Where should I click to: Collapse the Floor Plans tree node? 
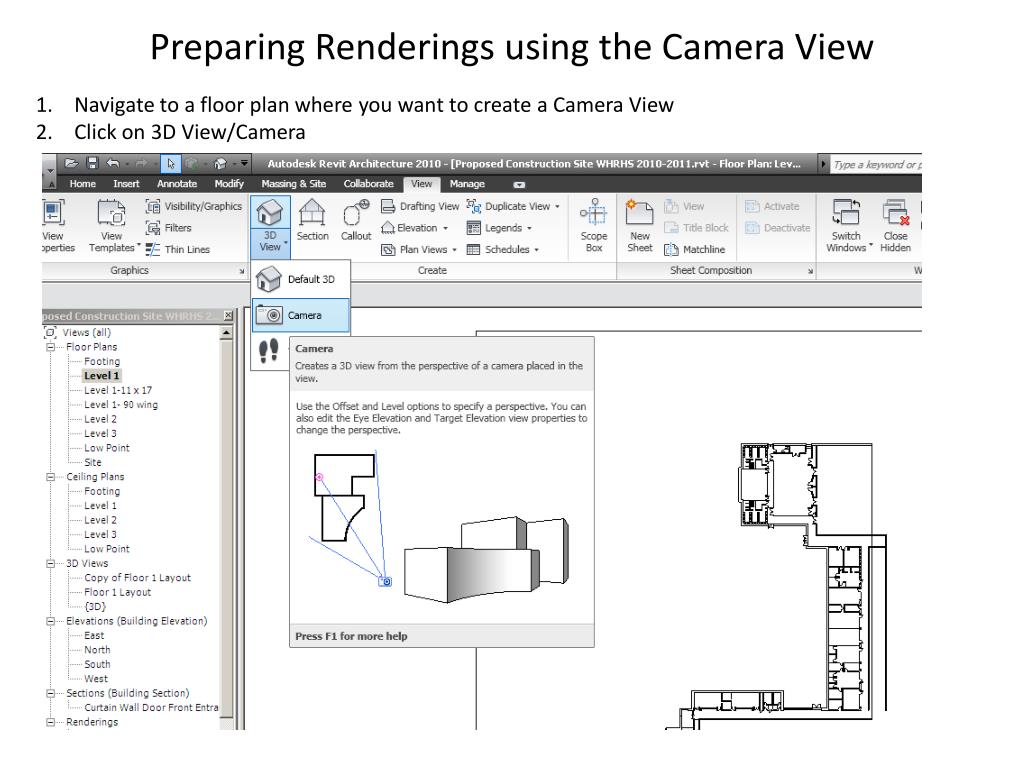click(51, 347)
